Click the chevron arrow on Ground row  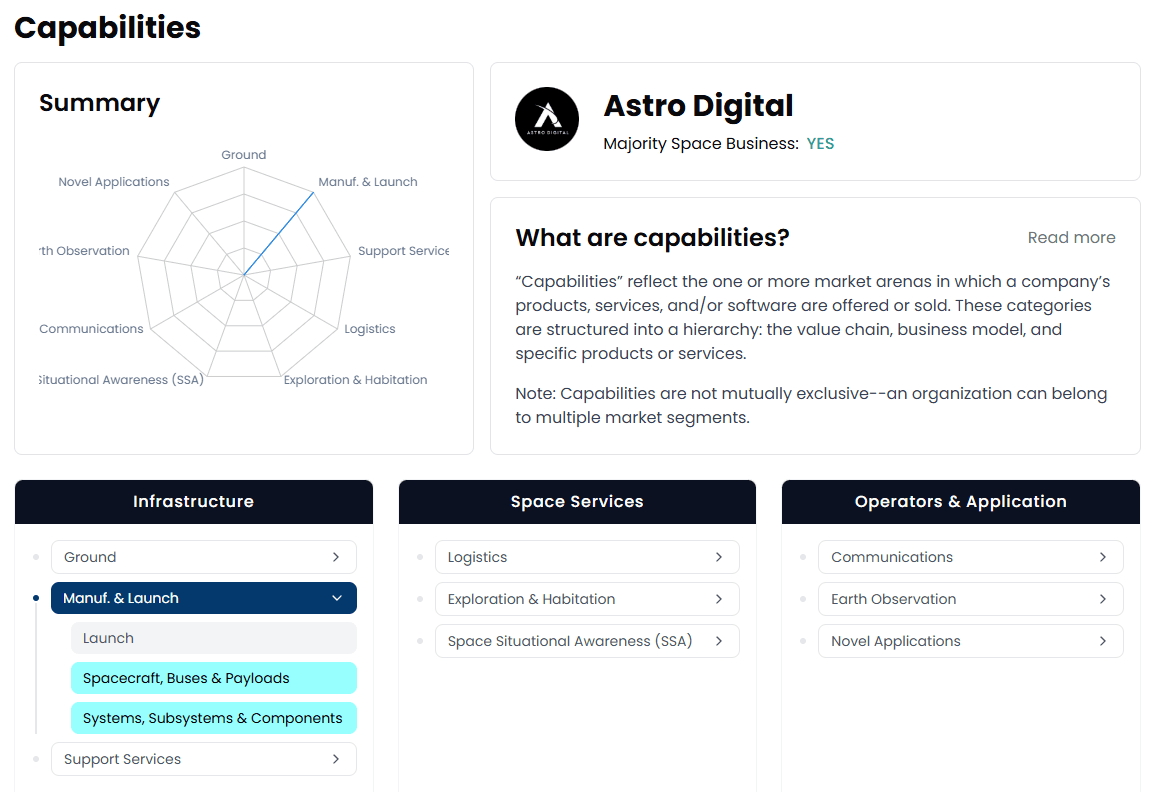coord(336,557)
